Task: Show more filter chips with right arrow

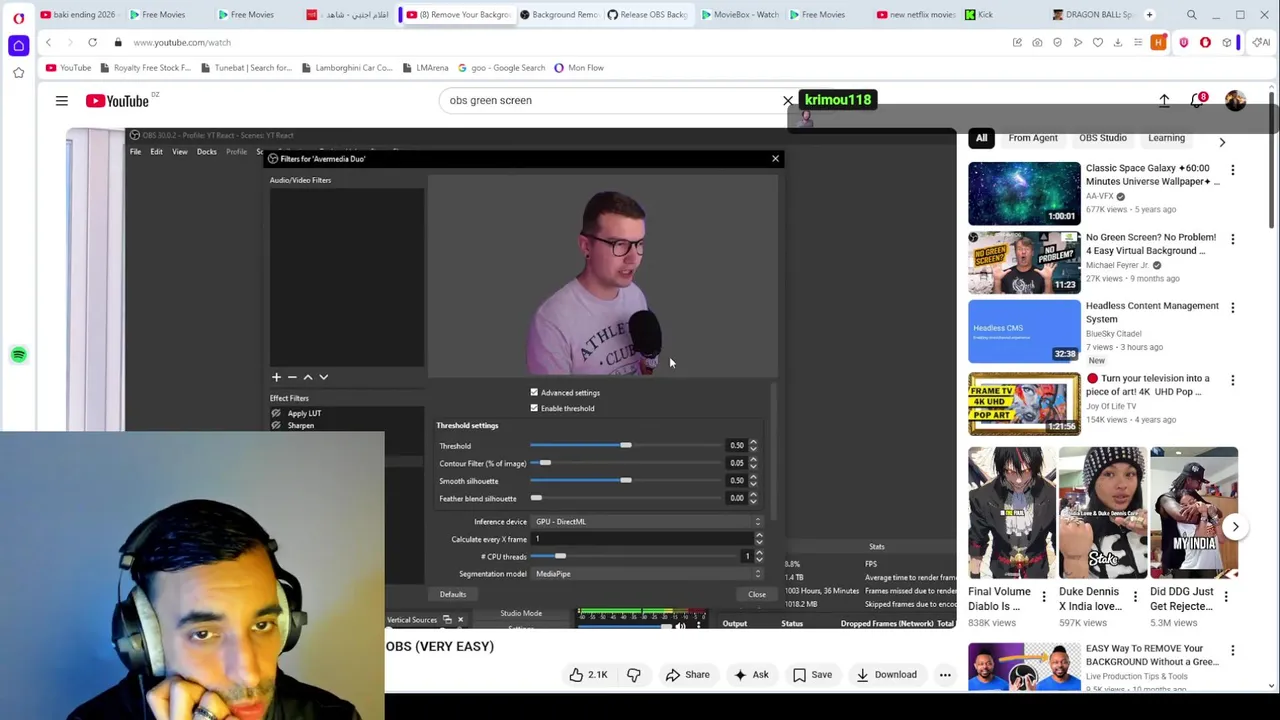Action: [x=1222, y=142]
